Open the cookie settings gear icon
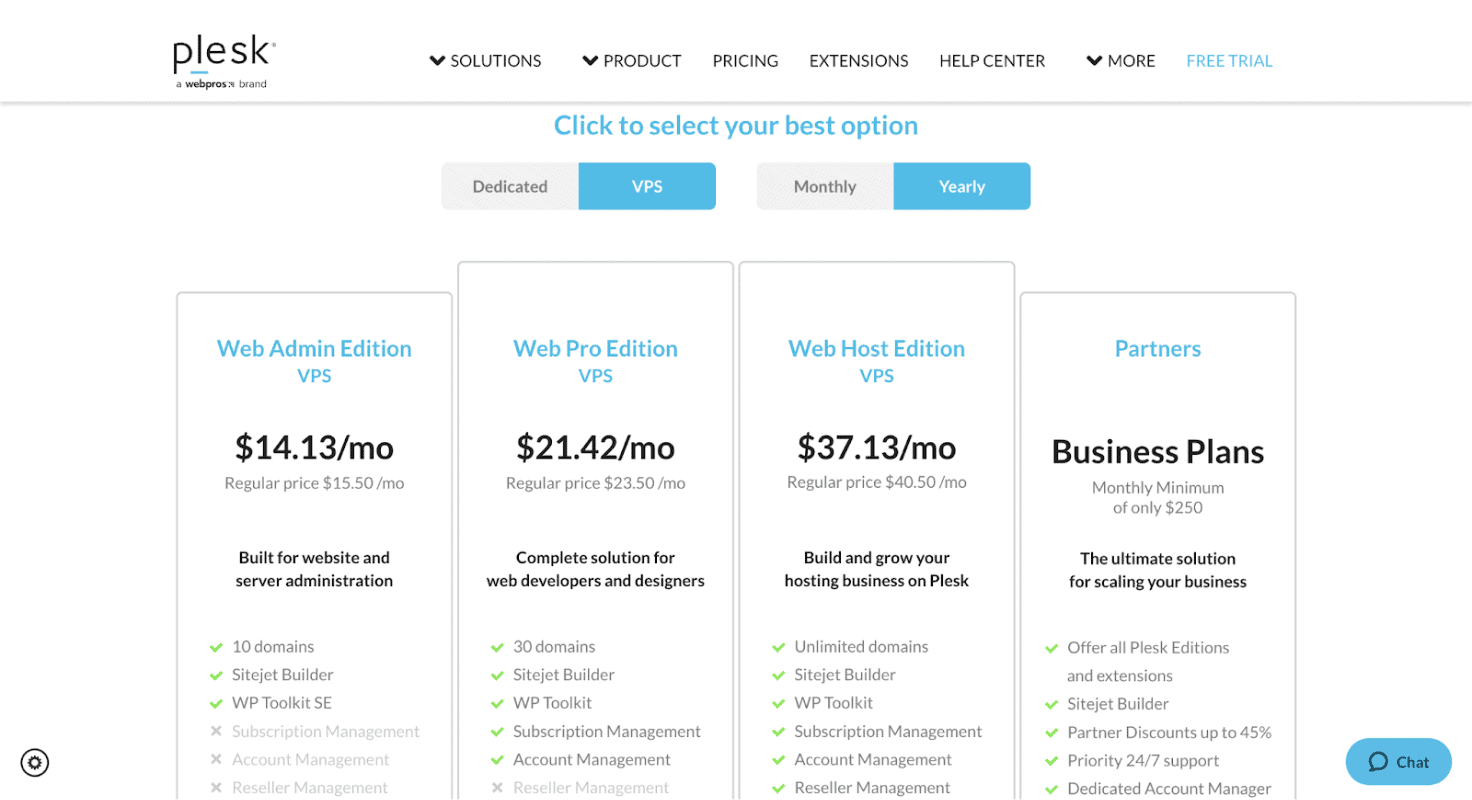Image resolution: width=1472 pixels, height=800 pixels. coord(35,763)
